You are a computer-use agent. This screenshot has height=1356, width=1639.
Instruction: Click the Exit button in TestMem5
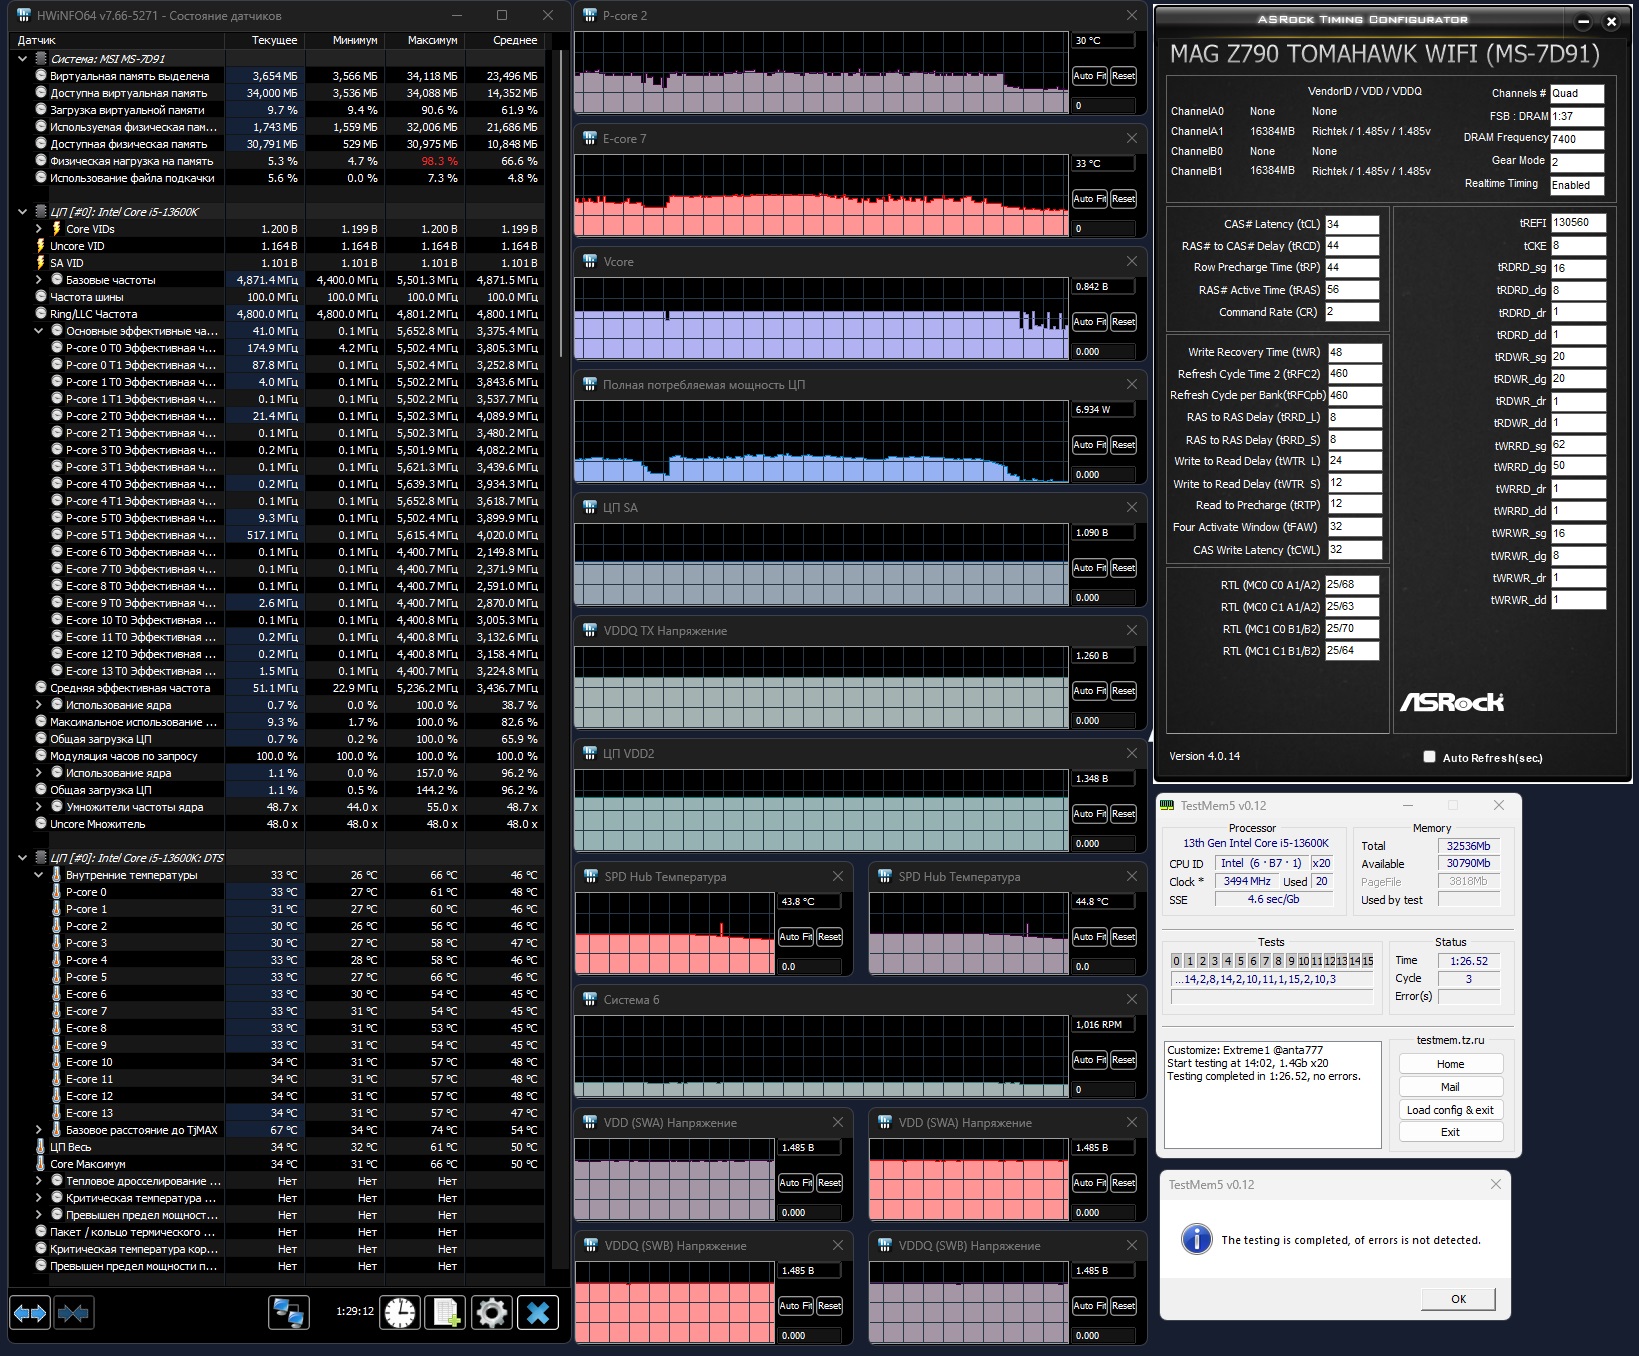1450,1132
